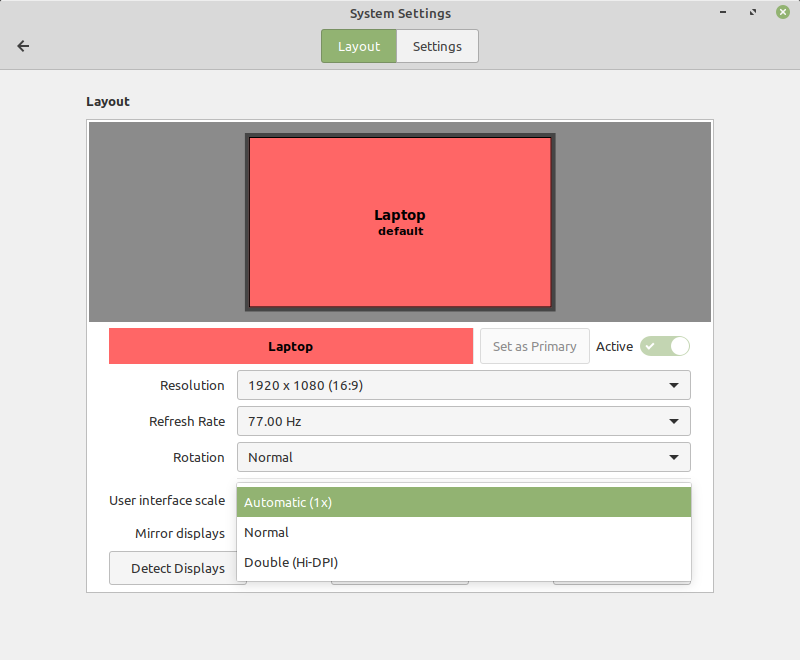Image resolution: width=800 pixels, height=660 pixels.
Task: Click the red Laptop label bar
Action: point(291,346)
